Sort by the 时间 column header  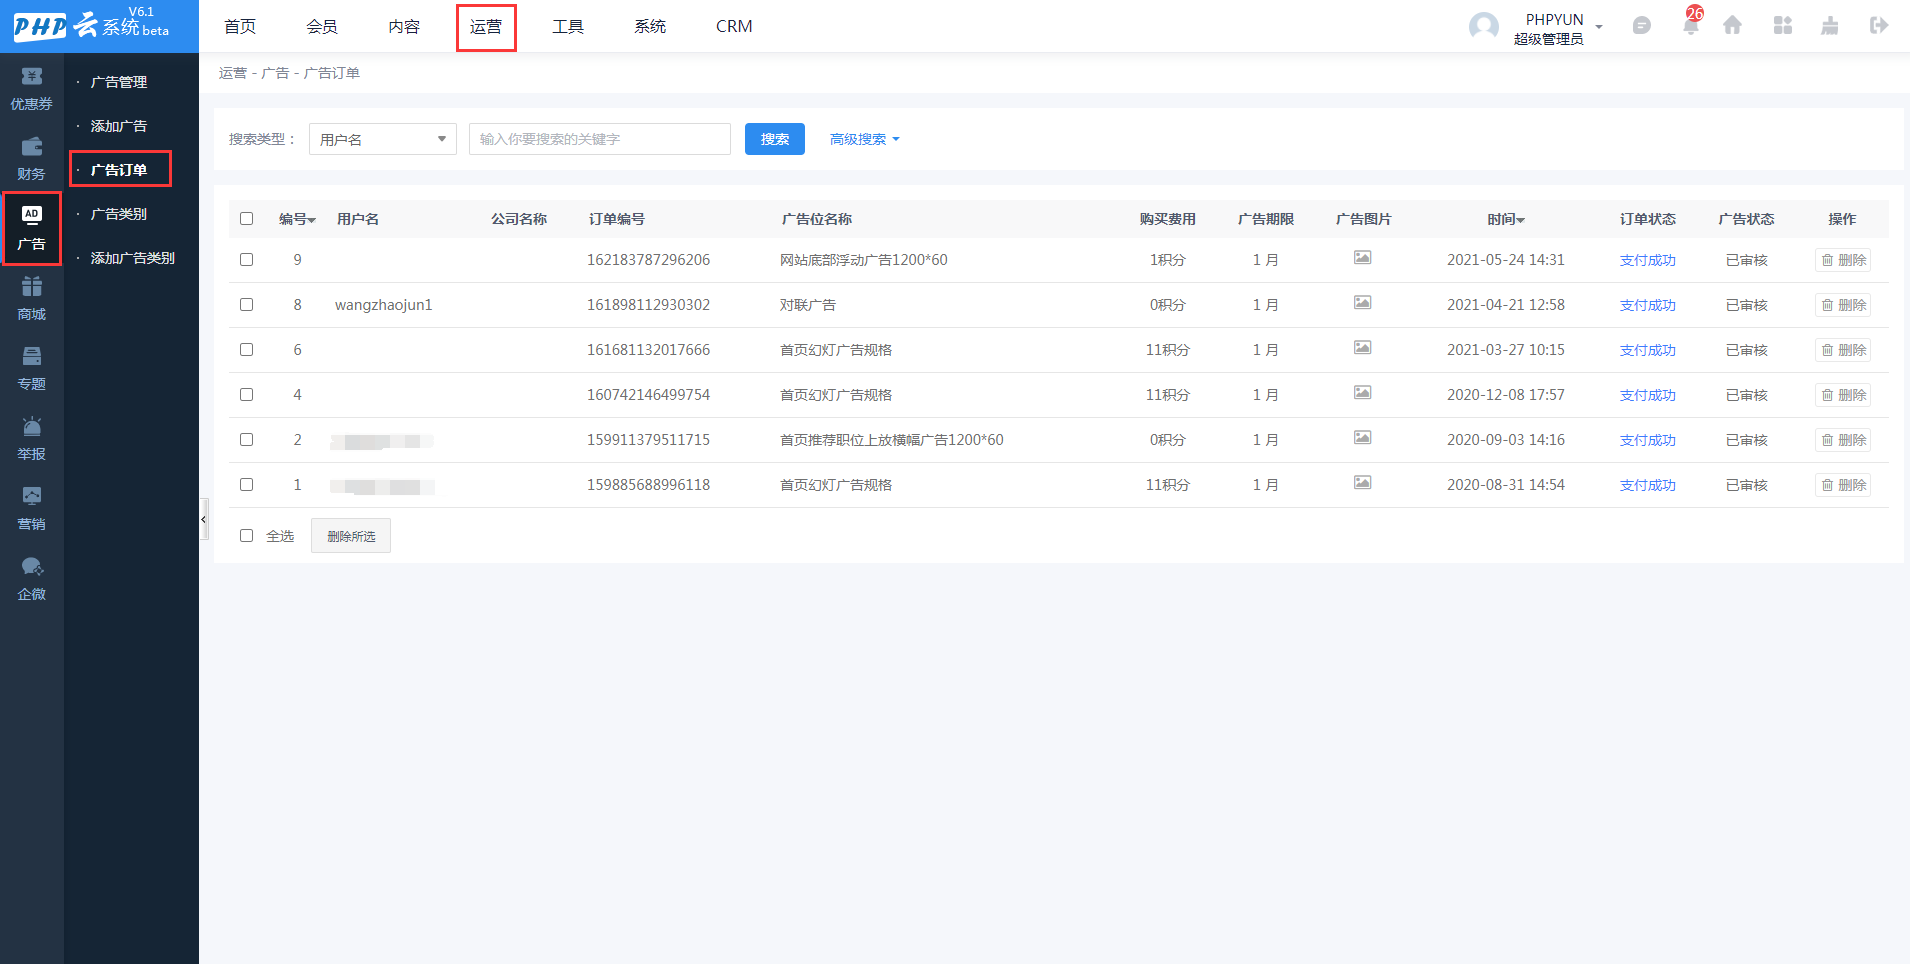tap(1506, 219)
